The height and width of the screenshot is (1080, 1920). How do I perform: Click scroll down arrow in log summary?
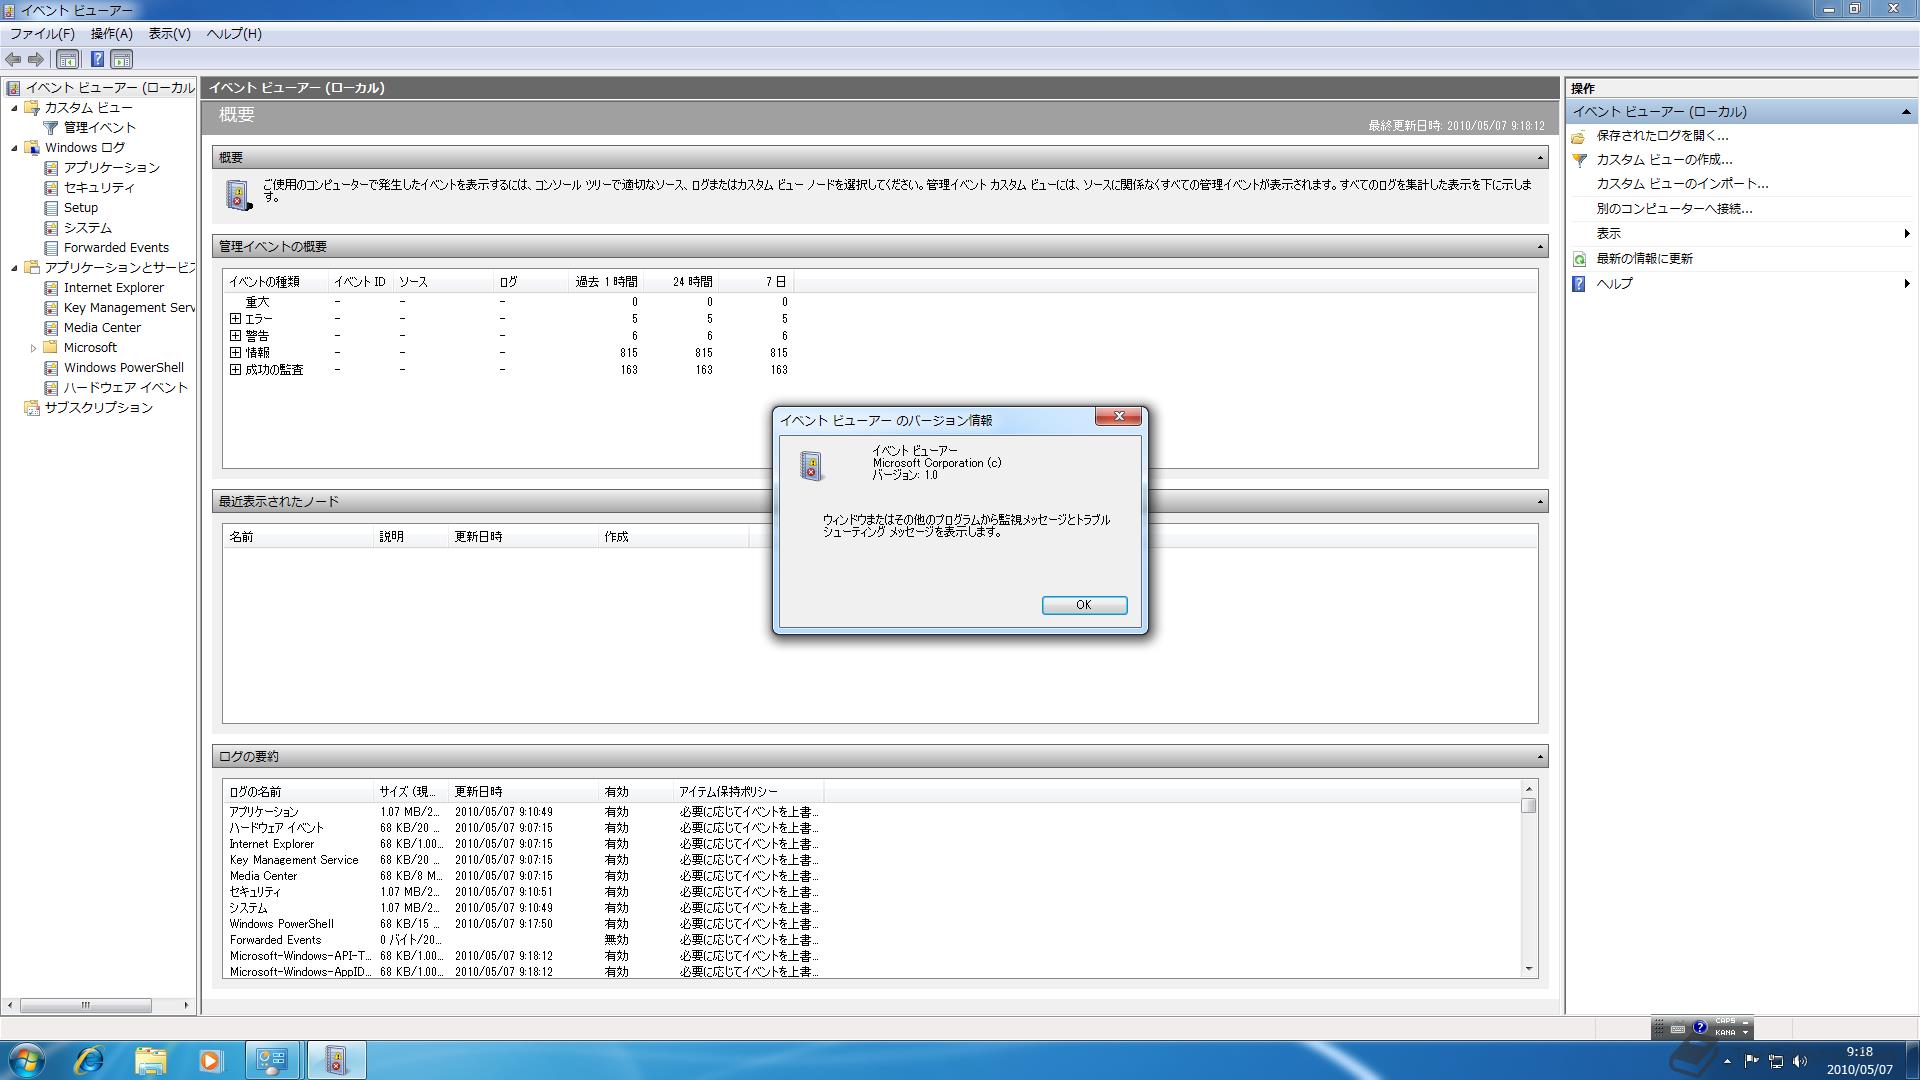point(1528,969)
